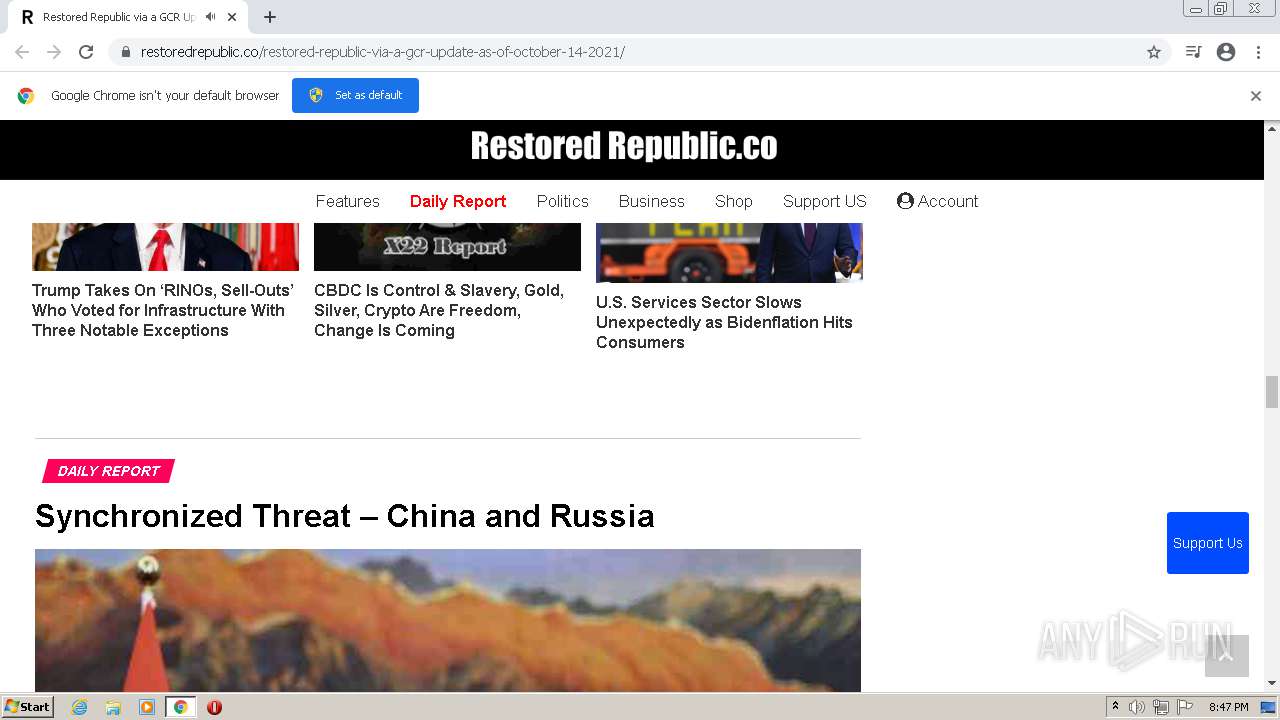Viewport: 1280px width, 720px height.
Task: Open the taskbar clock showing 8:47 PM
Action: coord(1229,707)
